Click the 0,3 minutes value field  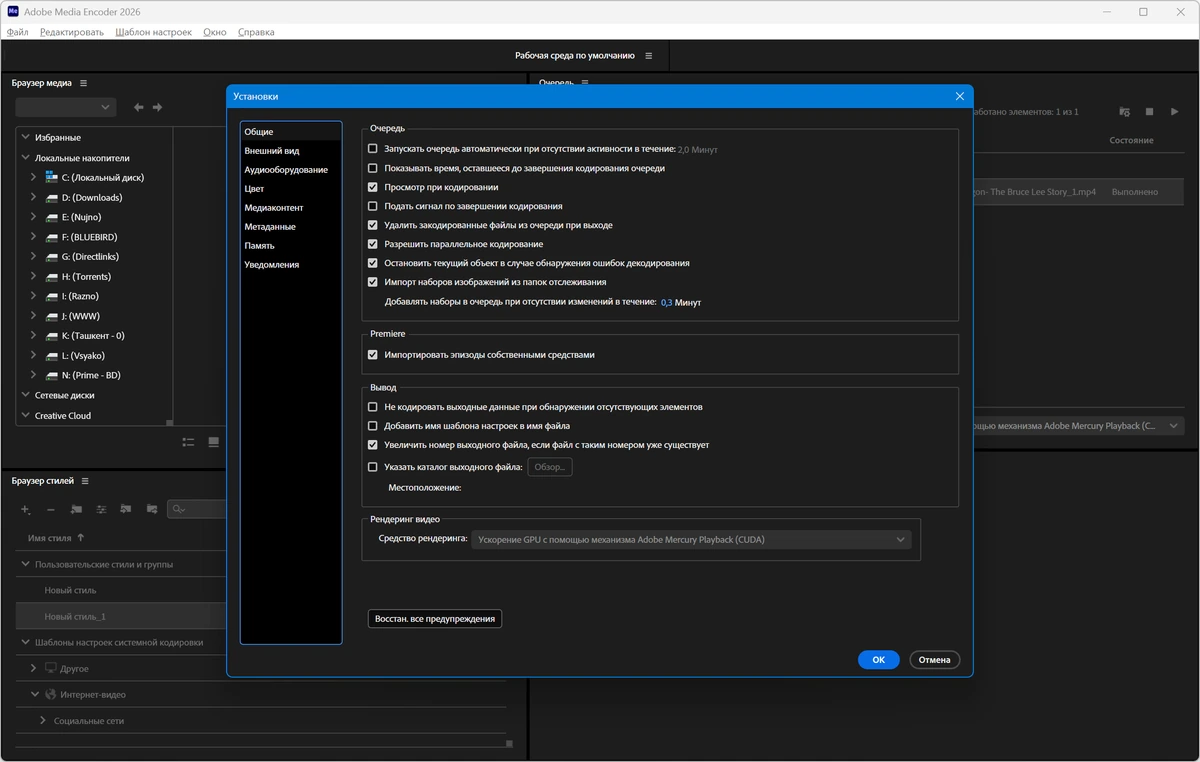(x=667, y=302)
